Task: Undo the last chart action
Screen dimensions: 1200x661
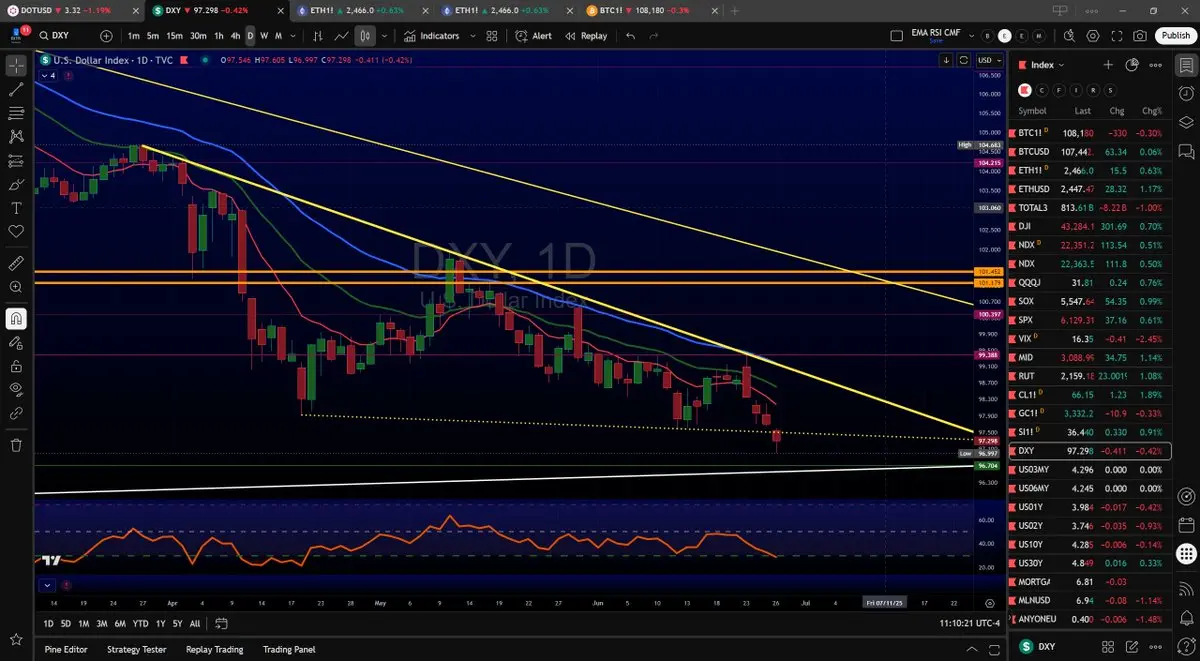Action: 630,36
